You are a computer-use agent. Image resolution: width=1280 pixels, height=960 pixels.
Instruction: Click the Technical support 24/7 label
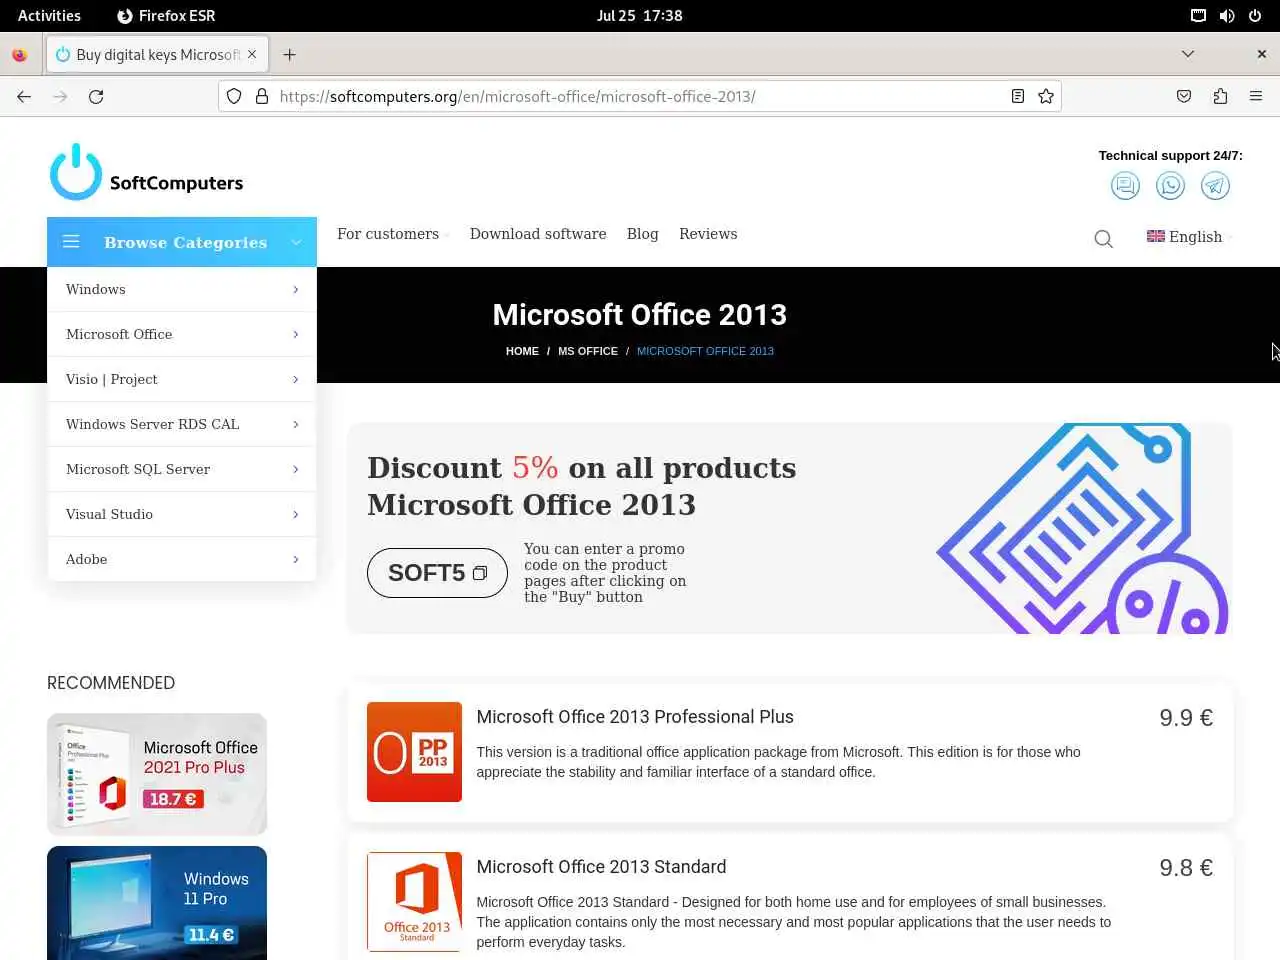click(1170, 155)
